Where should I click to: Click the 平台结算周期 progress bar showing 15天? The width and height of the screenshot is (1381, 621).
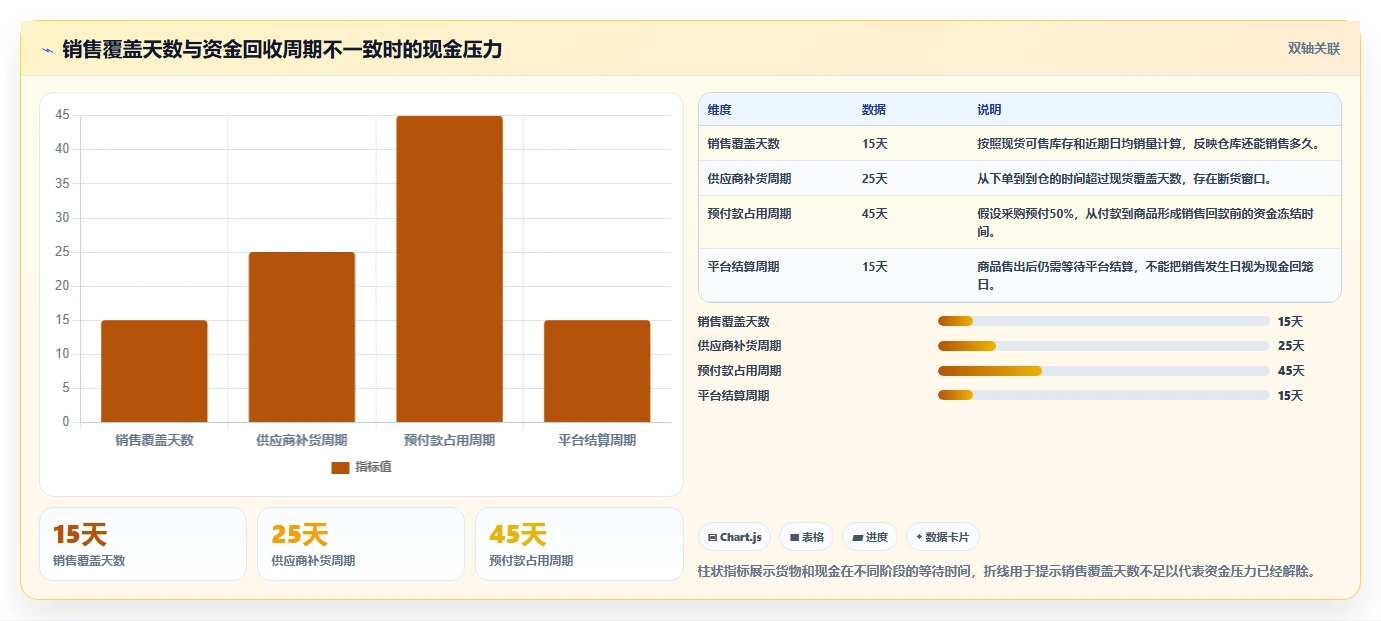click(1104, 396)
